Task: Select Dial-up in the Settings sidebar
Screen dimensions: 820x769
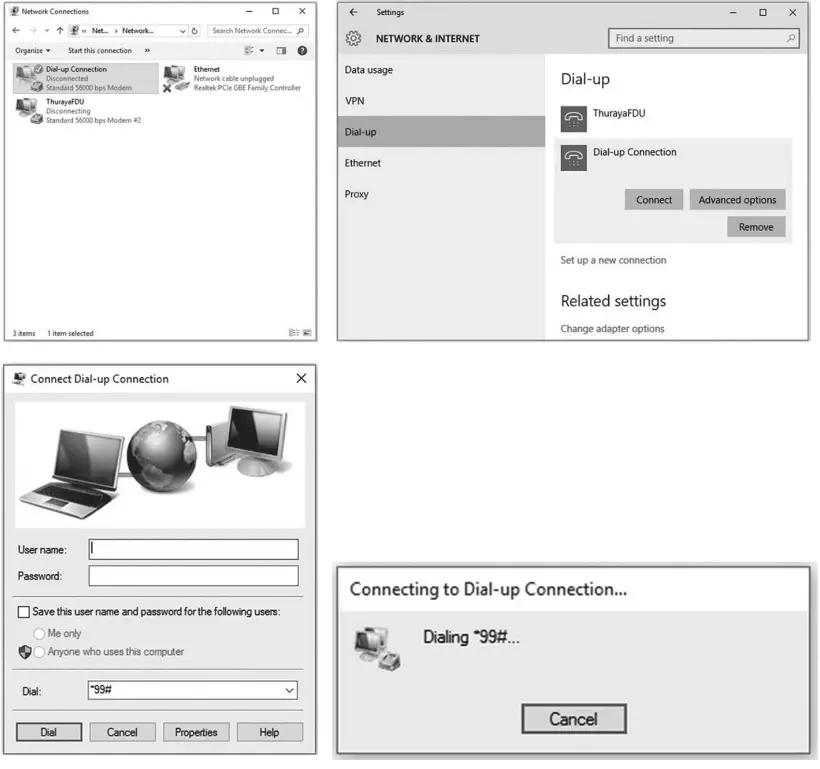Action: click(x=441, y=132)
